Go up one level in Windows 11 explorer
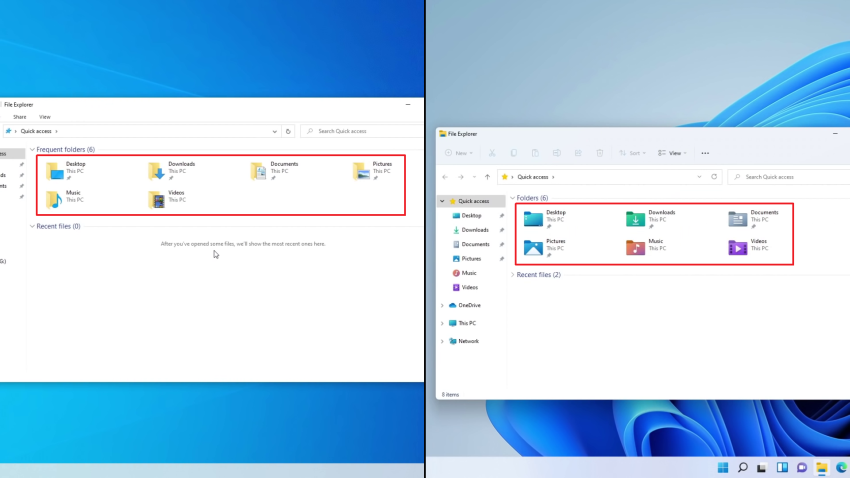The width and height of the screenshot is (850, 478). tap(487, 177)
